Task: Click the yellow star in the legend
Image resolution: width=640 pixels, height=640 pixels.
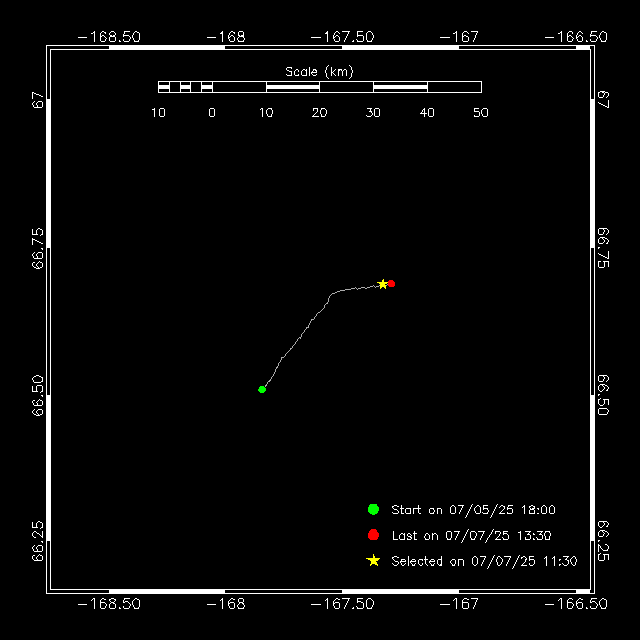Action: (x=373, y=561)
